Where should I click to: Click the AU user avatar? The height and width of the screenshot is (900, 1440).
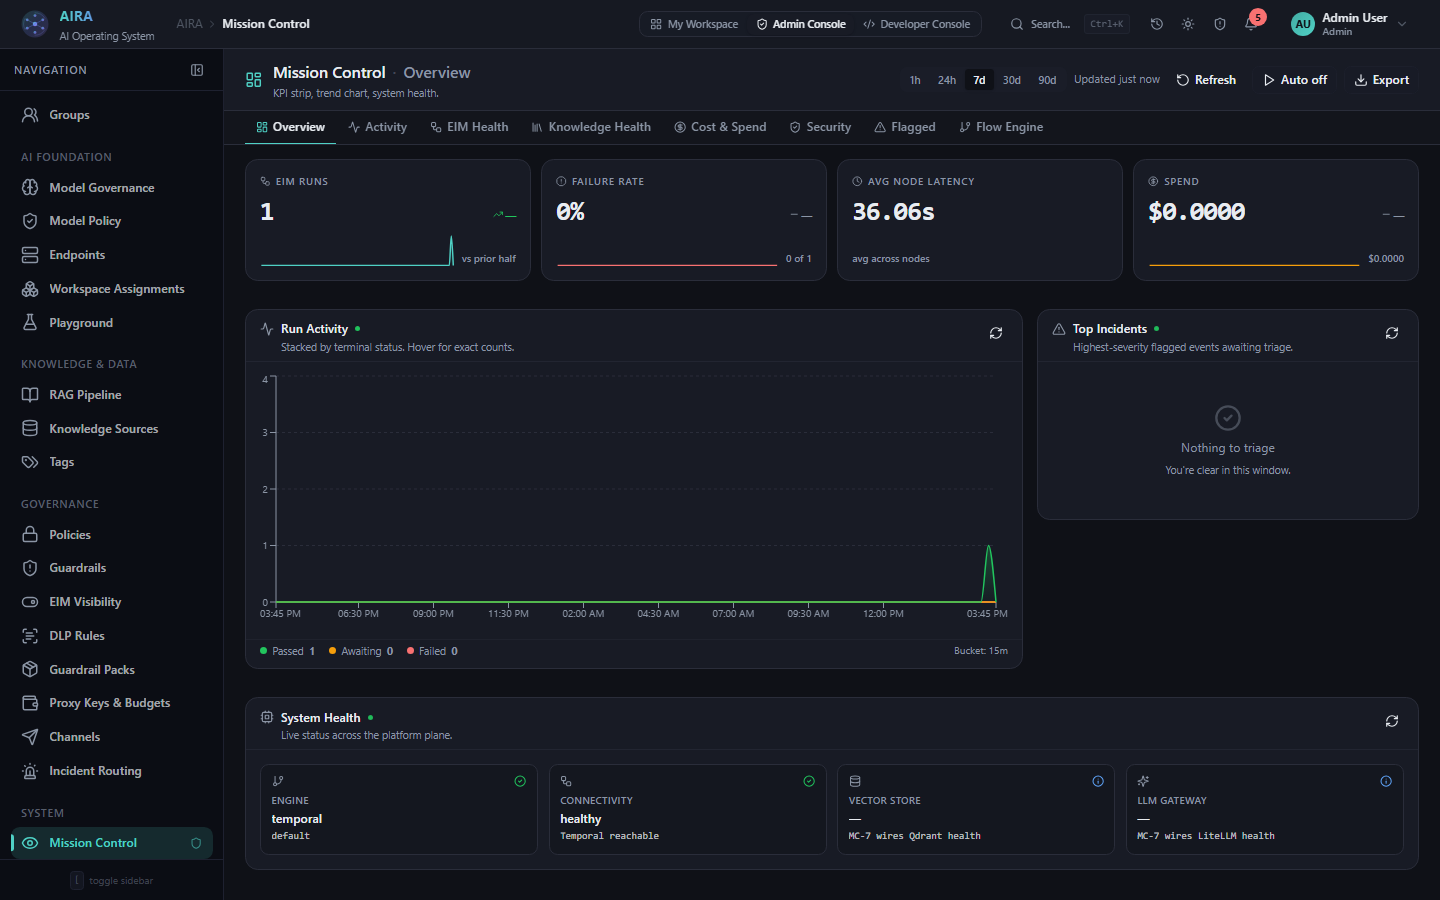click(1303, 24)
